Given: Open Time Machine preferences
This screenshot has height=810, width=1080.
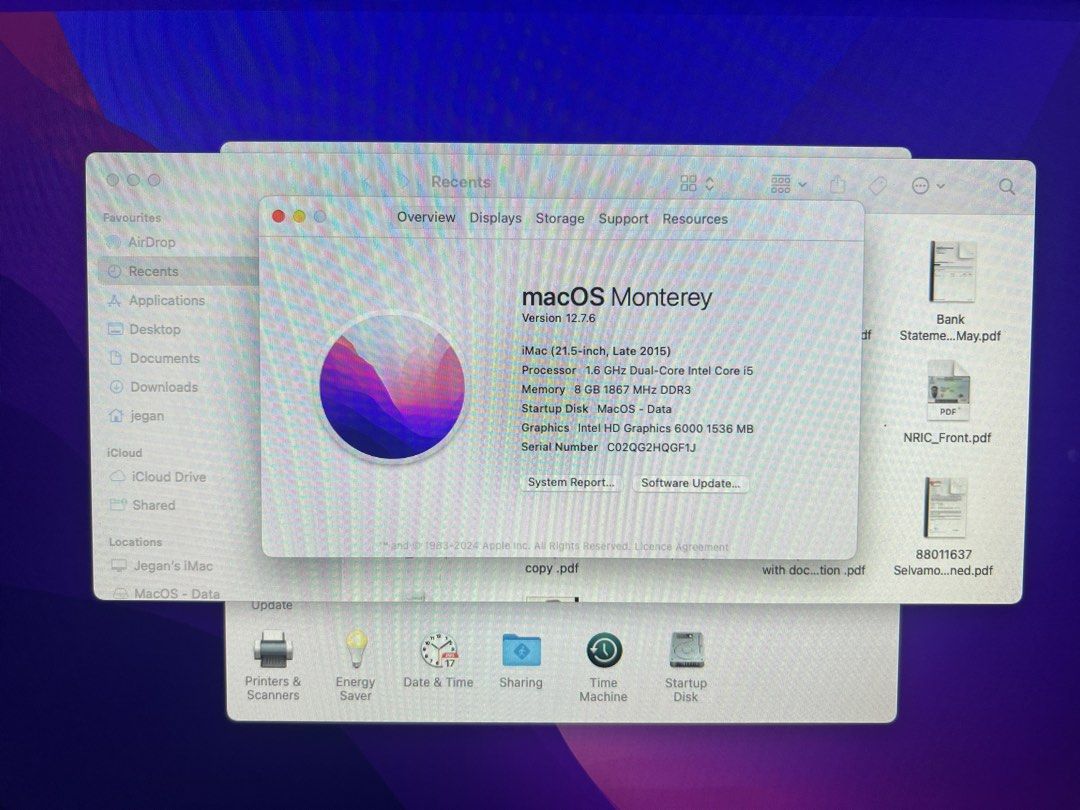Looking at the screenshot, I should (603, 667).
